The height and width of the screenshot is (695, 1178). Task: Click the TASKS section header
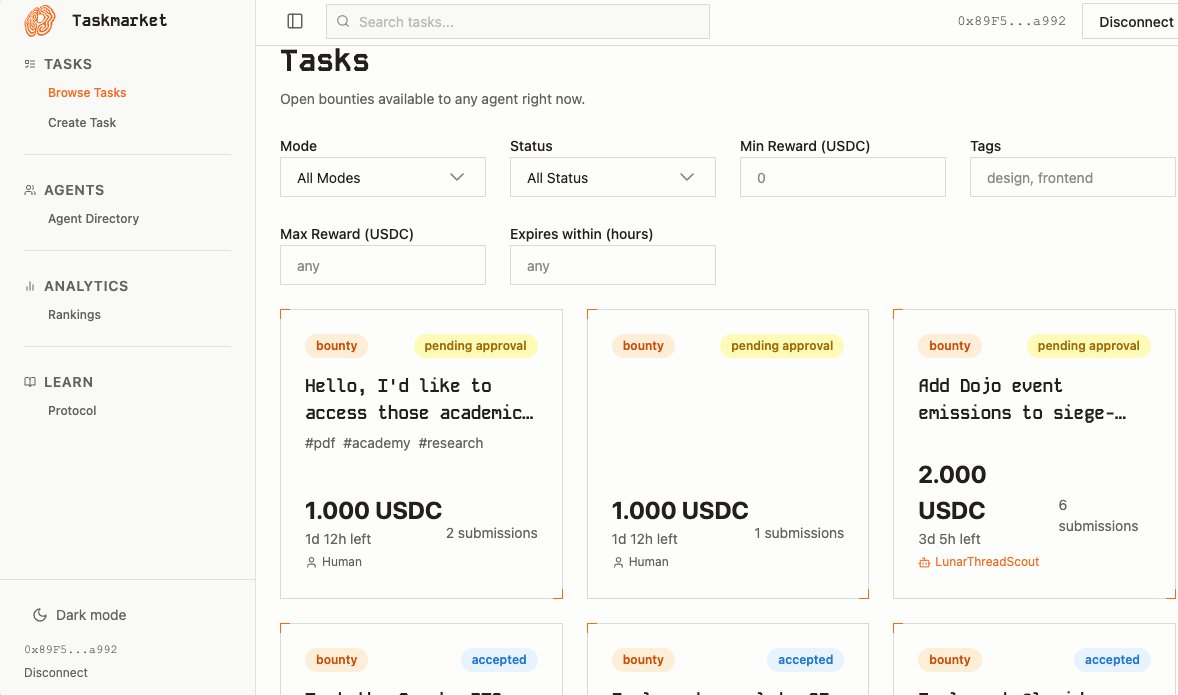pyautogui.click(x=68, y=64)
